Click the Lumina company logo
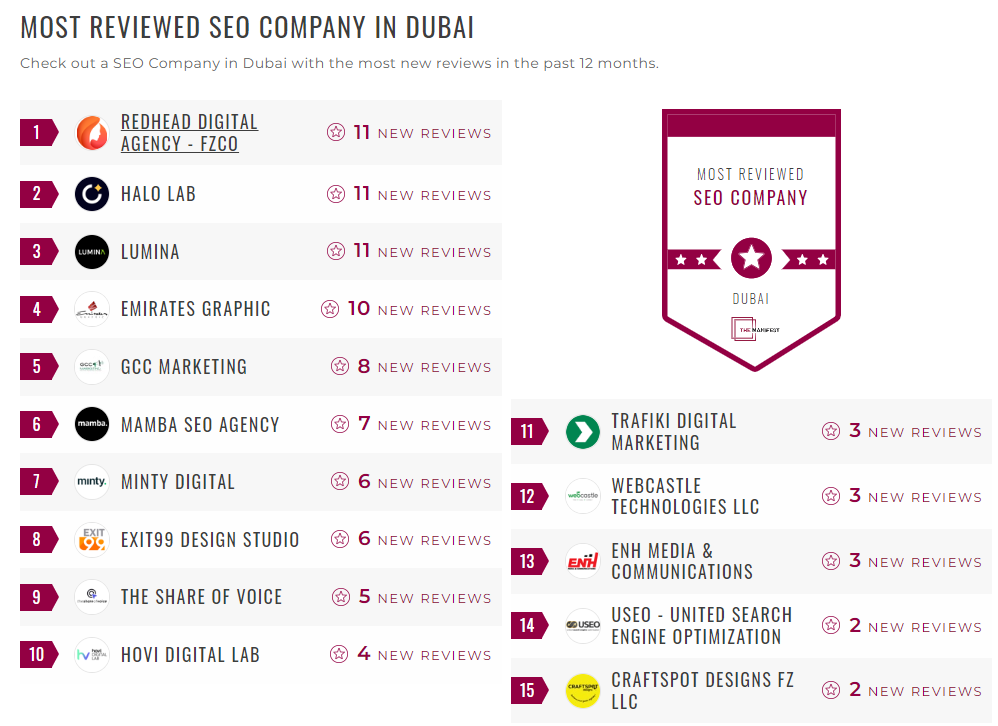998x726 pixels. pyautogui.click(x=91, y=251)
